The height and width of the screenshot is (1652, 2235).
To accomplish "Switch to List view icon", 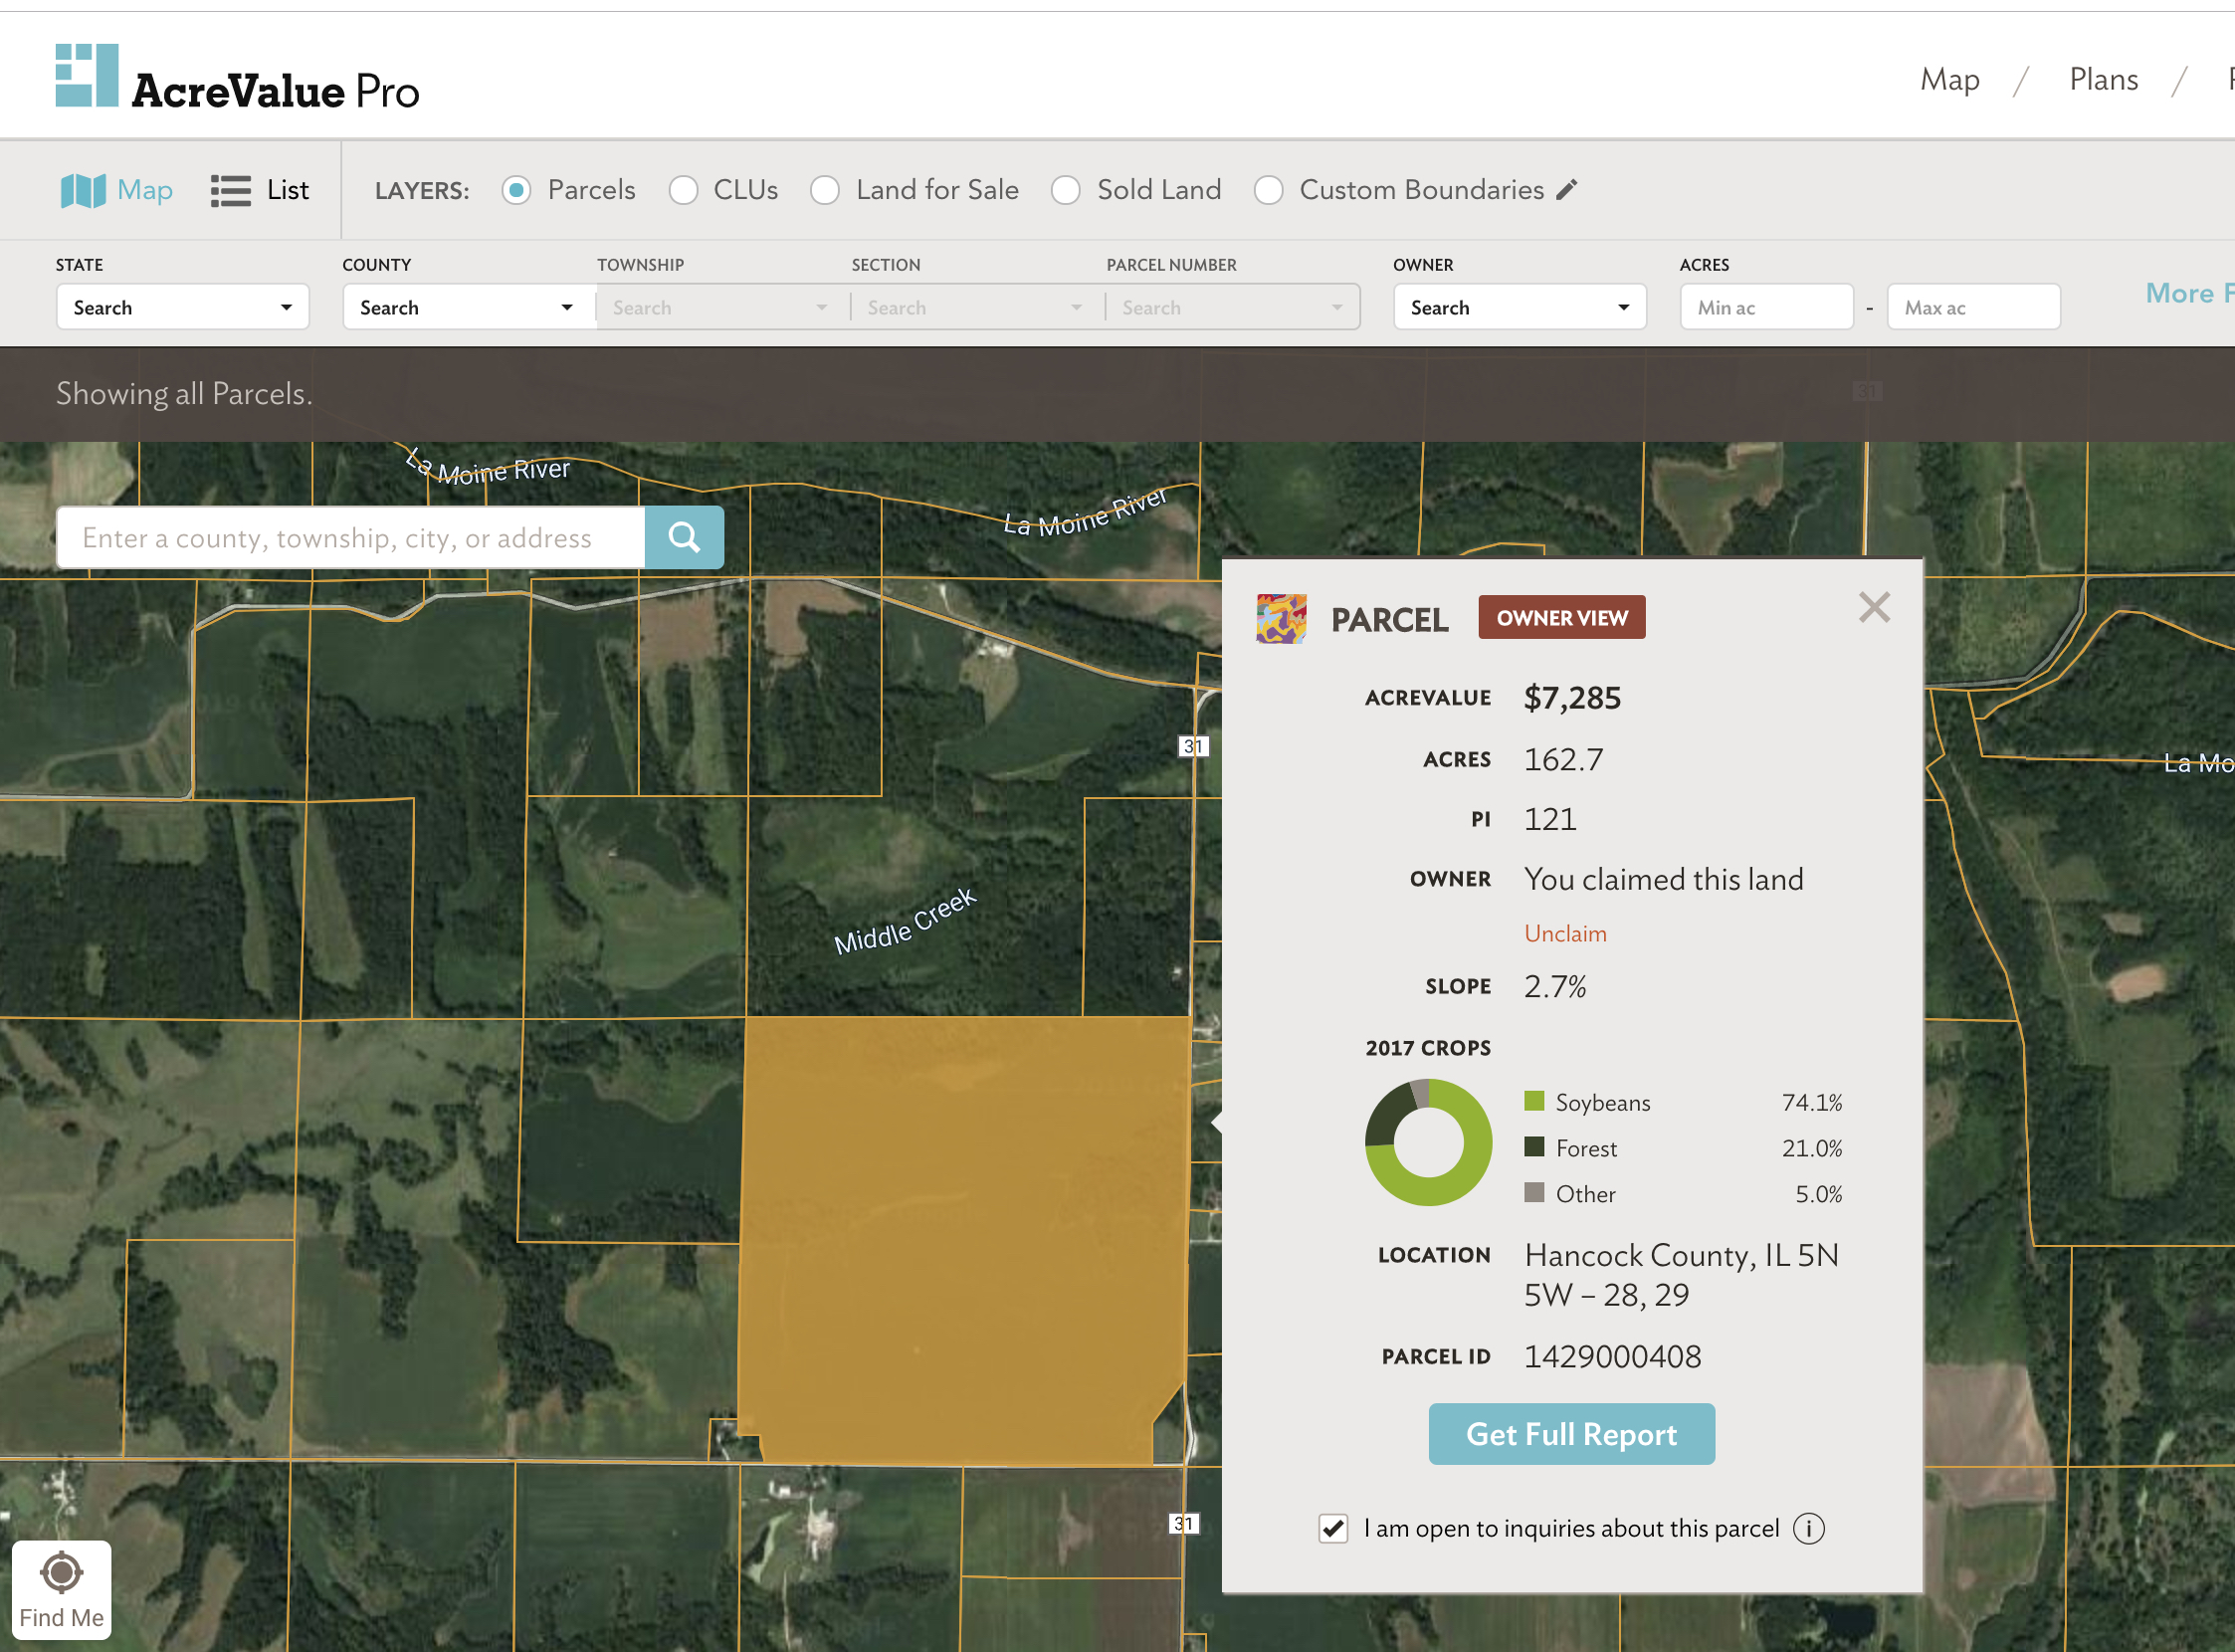I will pyautogui.click(x=231, y=190).
